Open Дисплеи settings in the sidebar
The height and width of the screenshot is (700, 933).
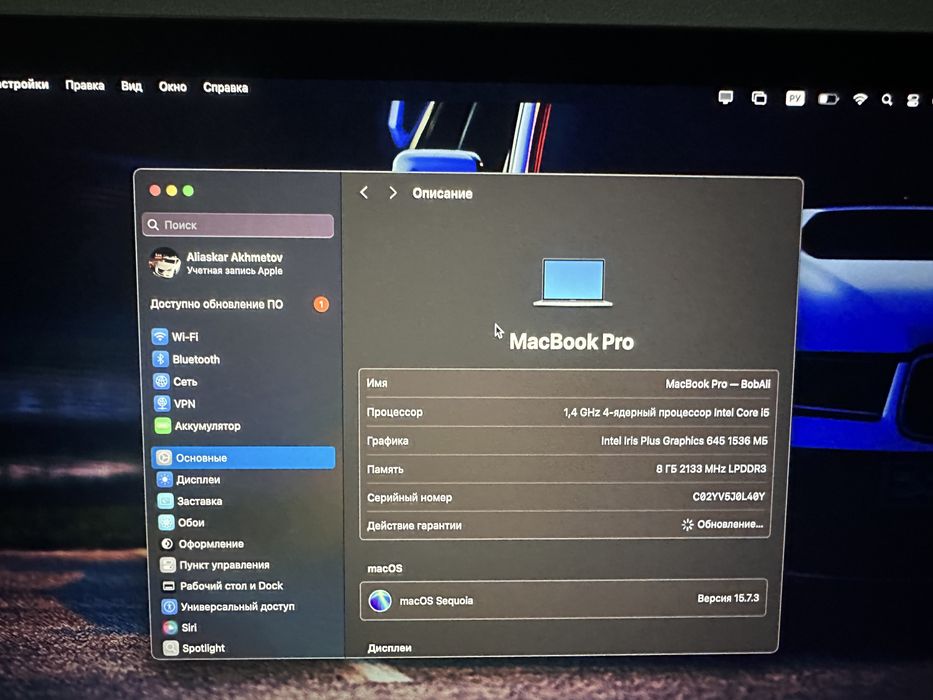[x=188, y=480]
